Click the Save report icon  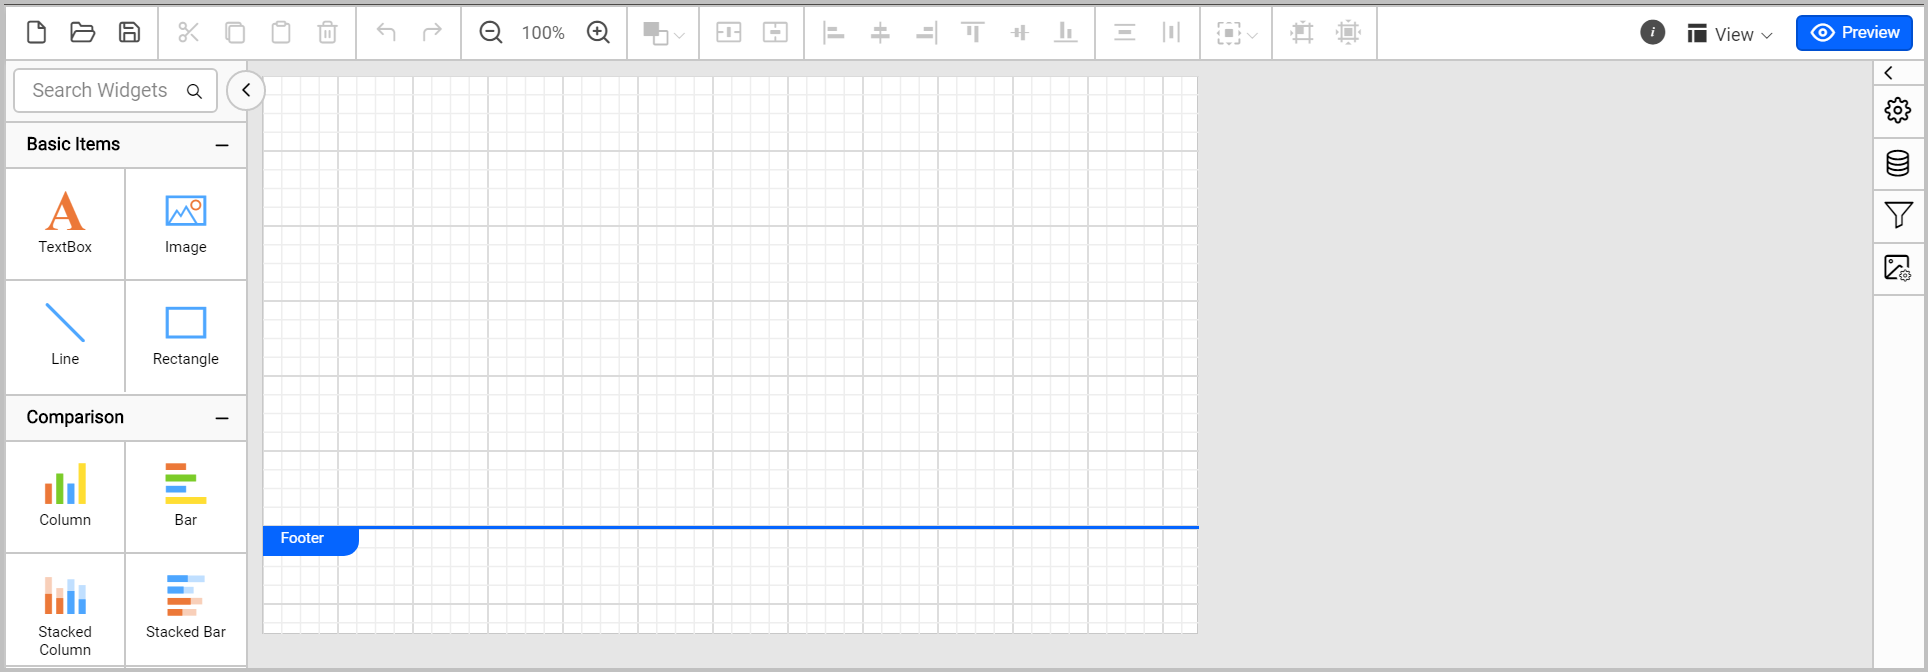[129, 33]
